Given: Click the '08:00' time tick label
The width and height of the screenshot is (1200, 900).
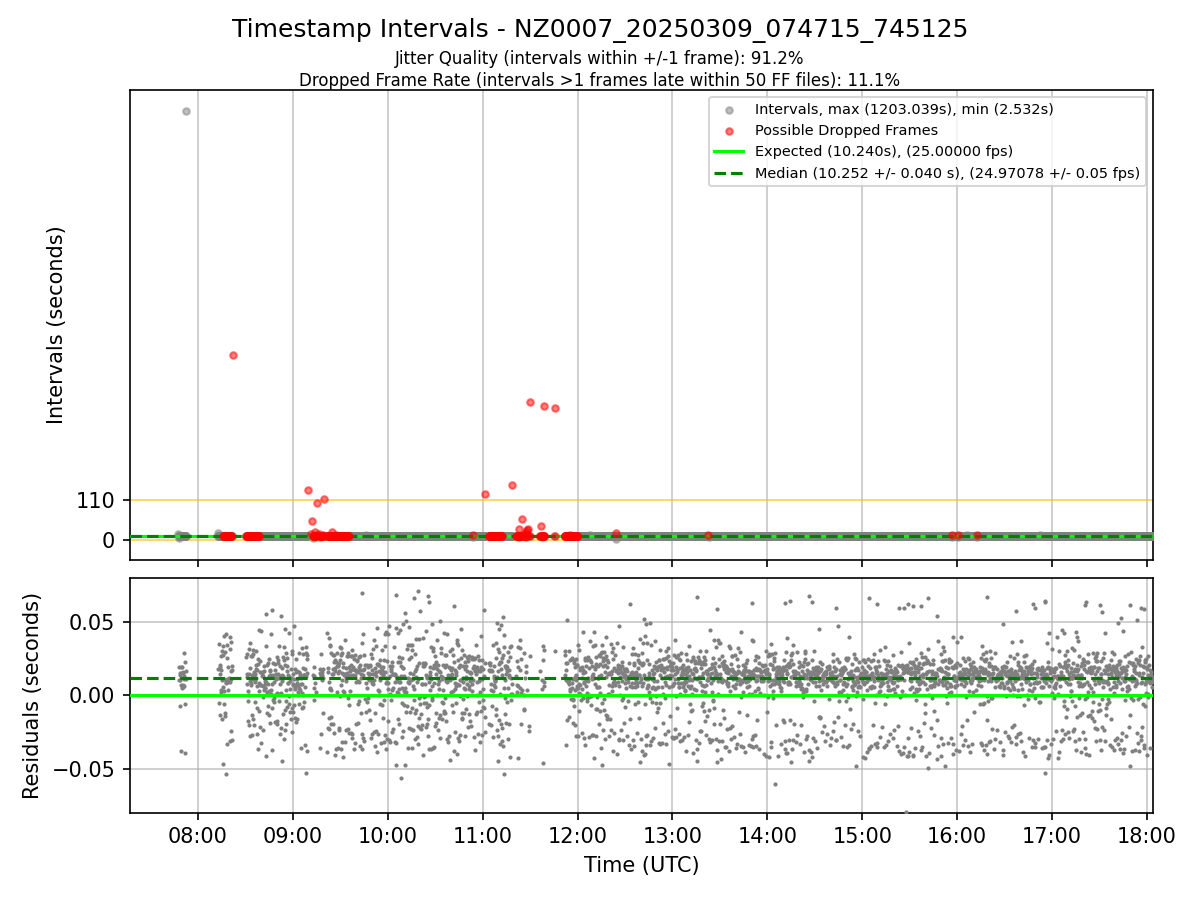Looking at the screenshot, I should click(198, 835).
